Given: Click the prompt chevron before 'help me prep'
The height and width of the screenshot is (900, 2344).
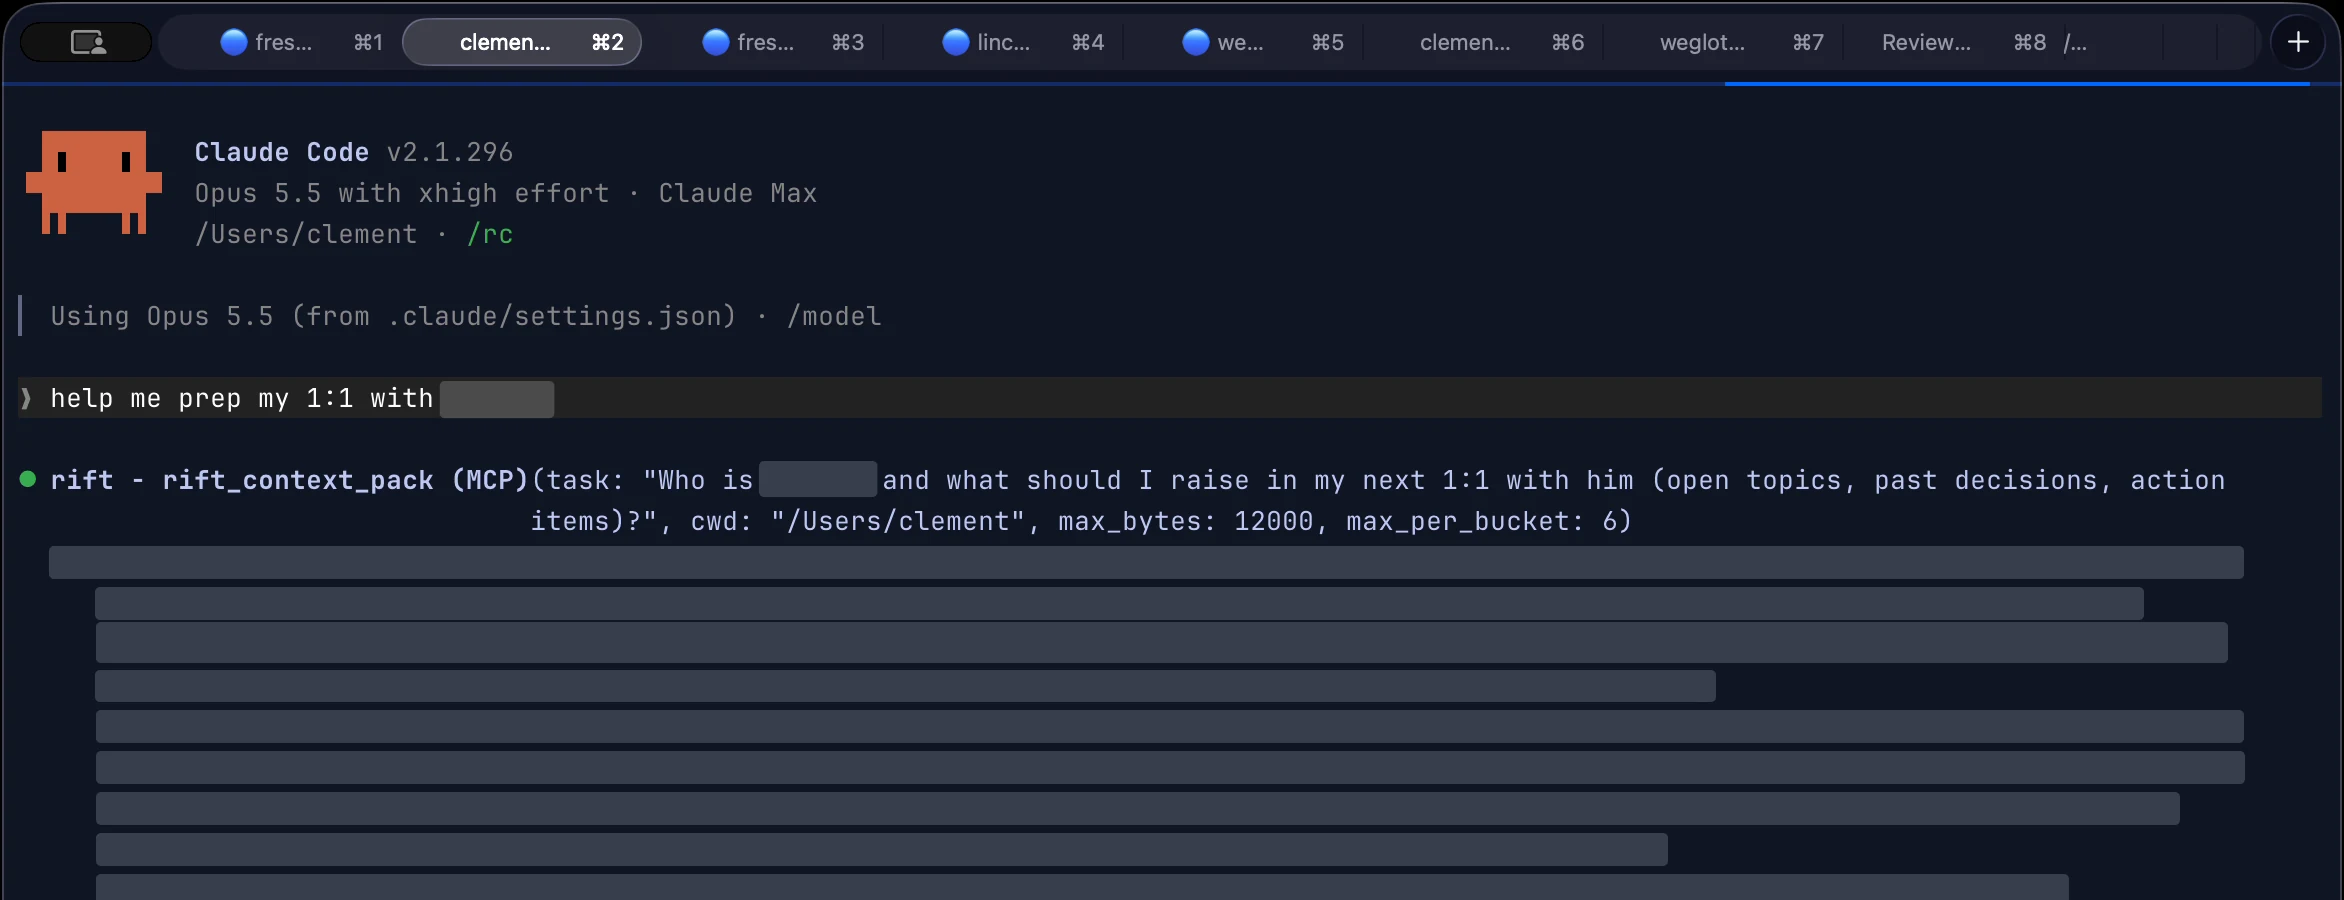Looking at the screenshot, I should coord(26,398).
